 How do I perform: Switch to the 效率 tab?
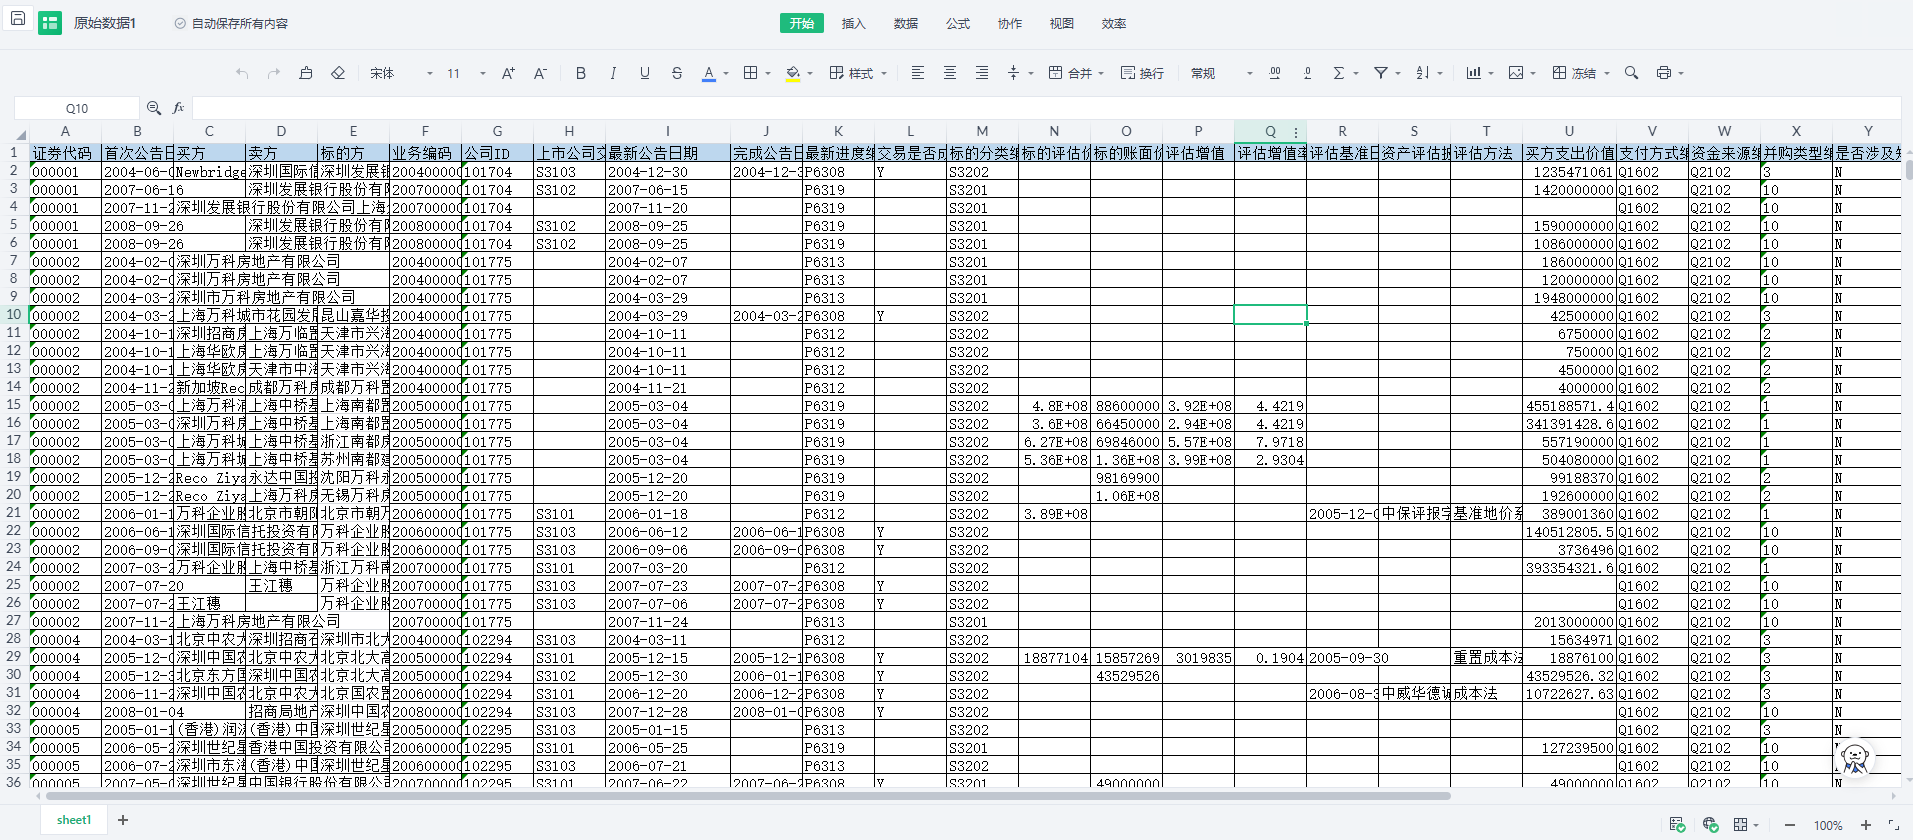pos(1114,23)
